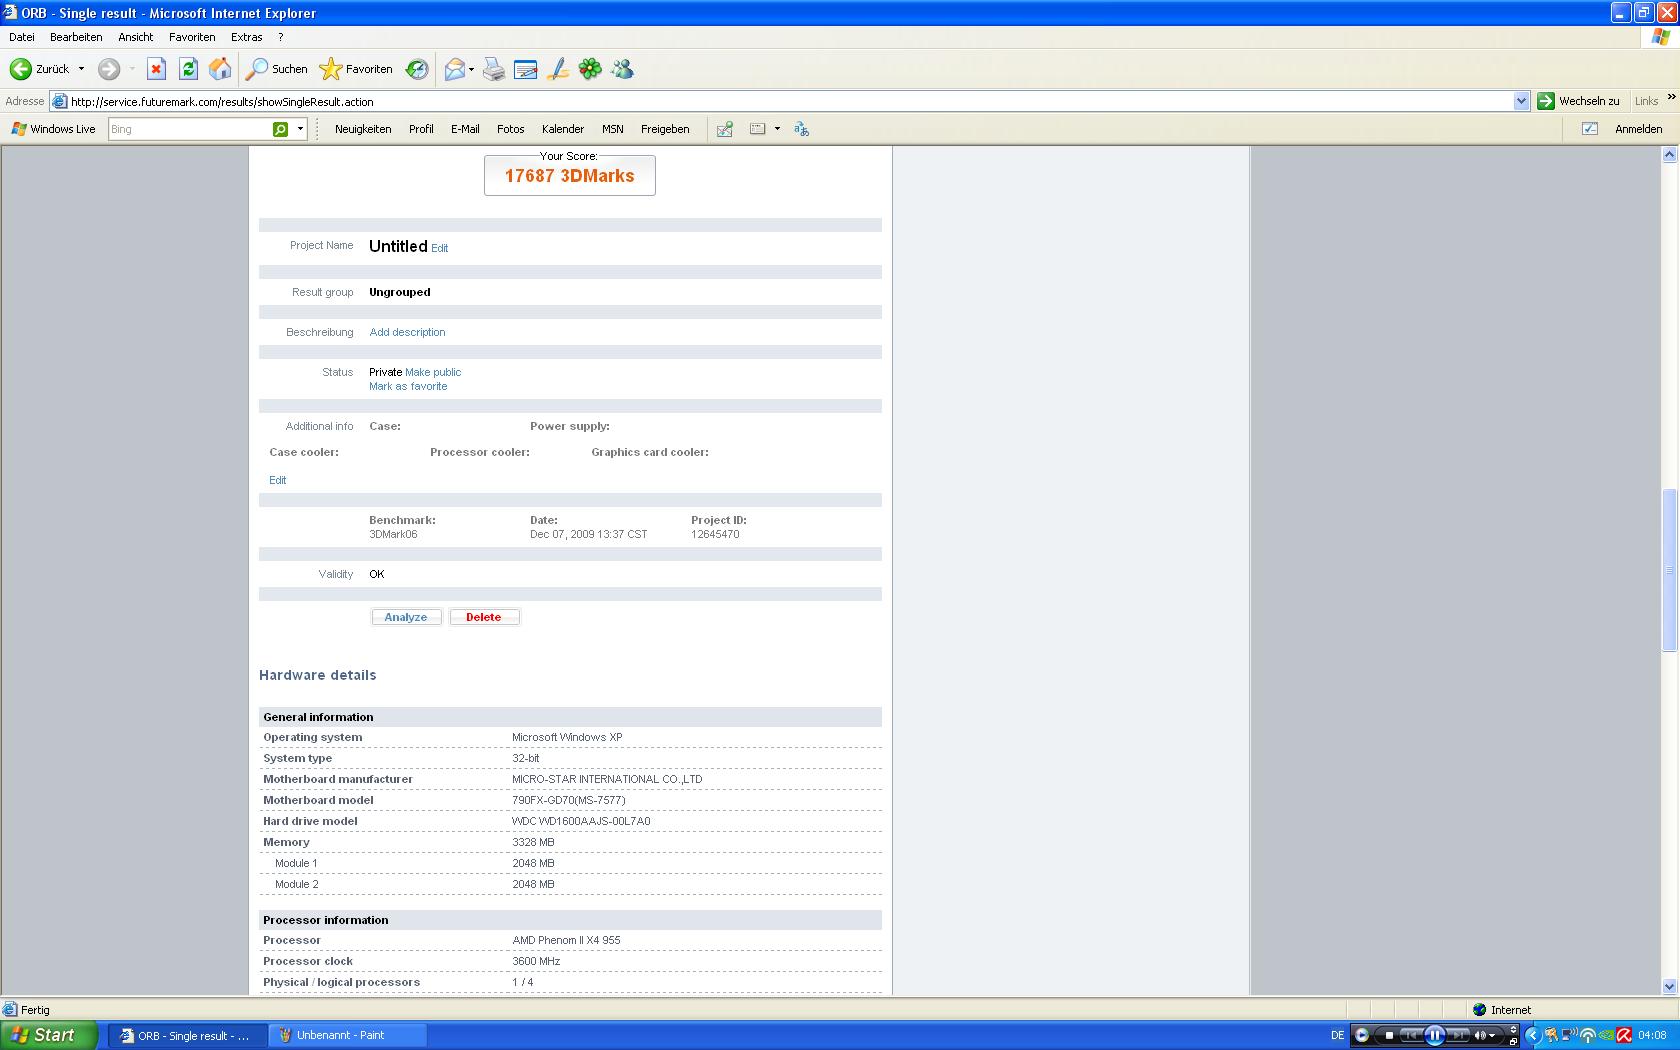Open Messenger people icon in toolbar
1680x1050 pixels.
click(623, 69)
